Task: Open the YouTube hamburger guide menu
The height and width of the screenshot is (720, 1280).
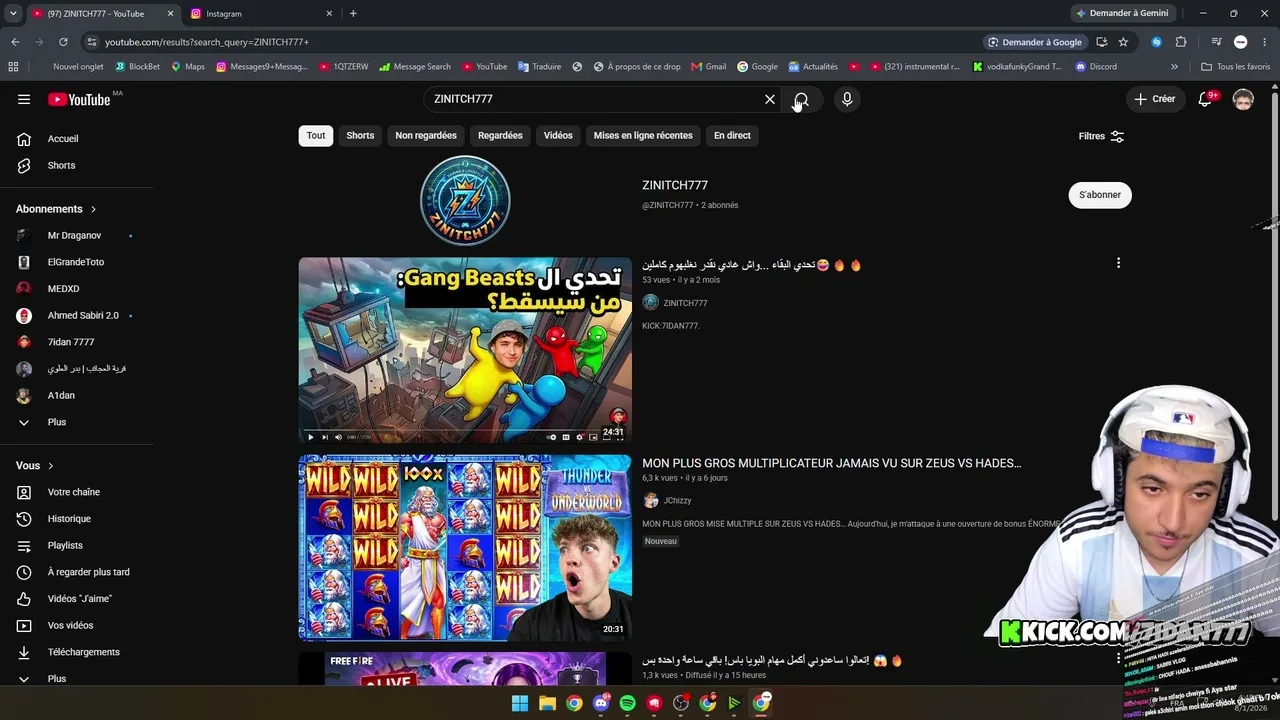Action: click(24, 99)
